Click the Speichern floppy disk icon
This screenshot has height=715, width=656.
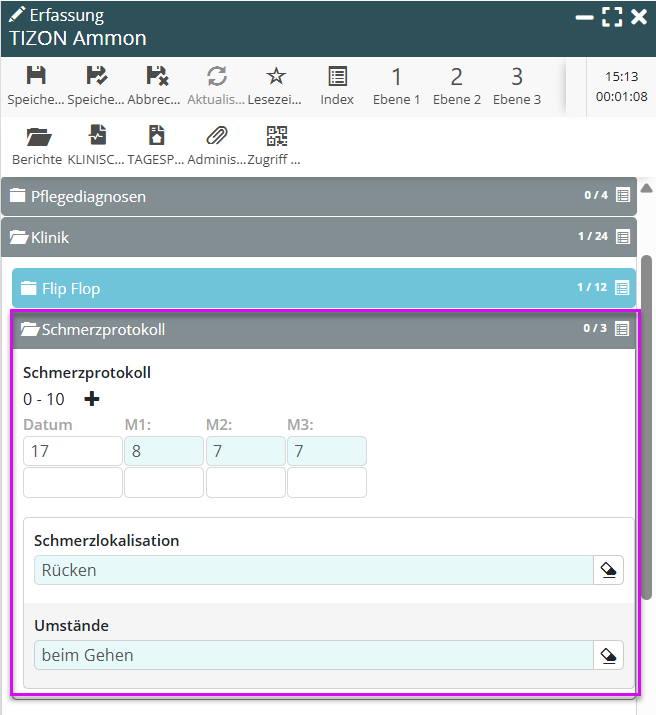click(36, 77)
